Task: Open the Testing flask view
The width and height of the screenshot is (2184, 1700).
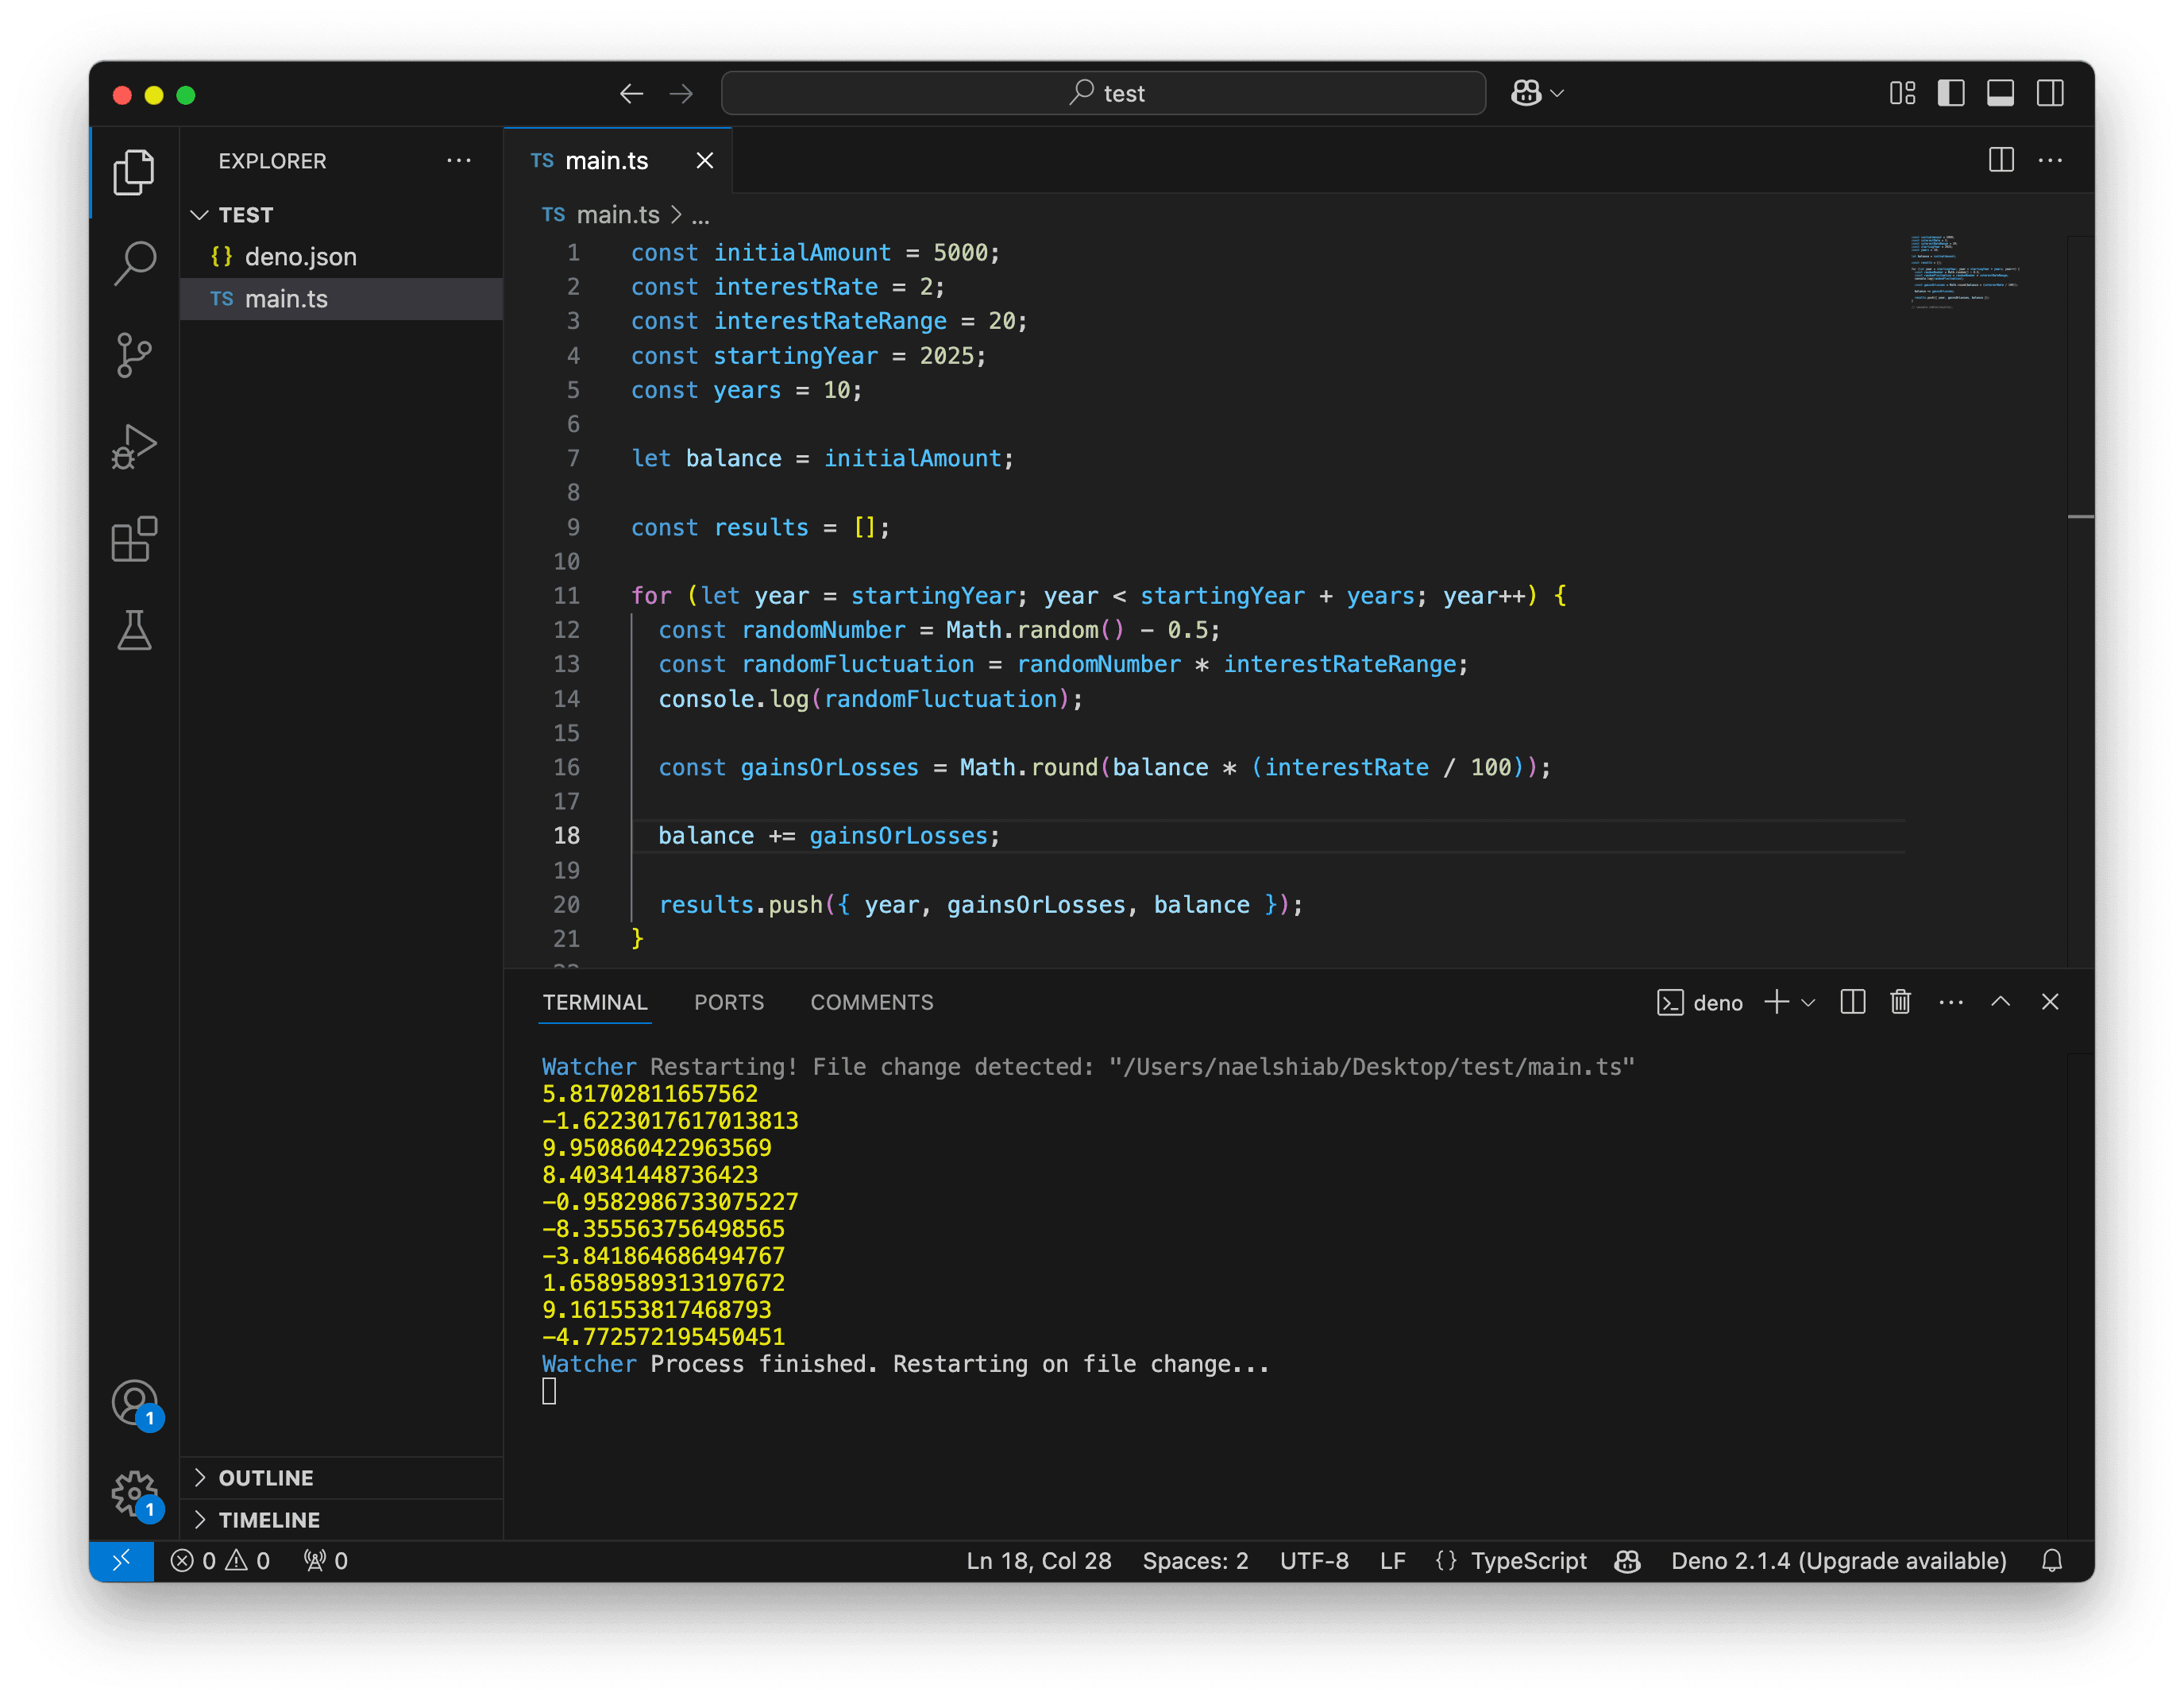Action: 134,630
